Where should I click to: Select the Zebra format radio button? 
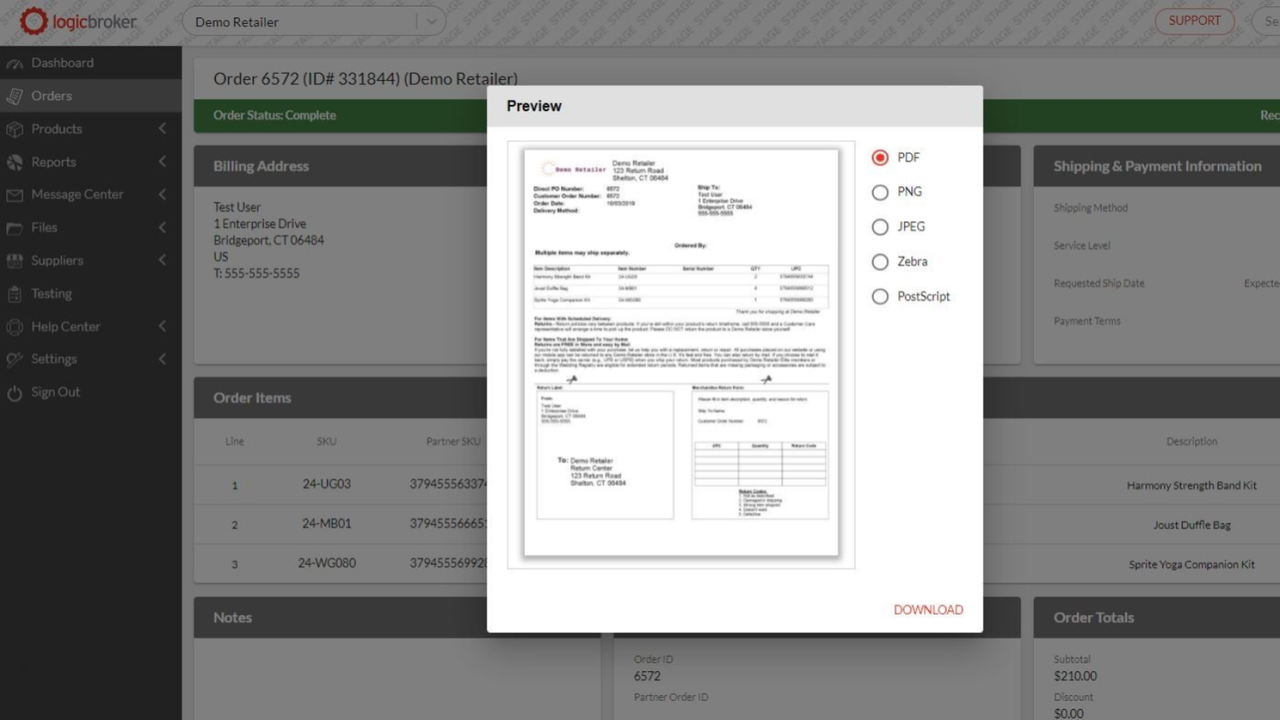(x=880, y=261)
